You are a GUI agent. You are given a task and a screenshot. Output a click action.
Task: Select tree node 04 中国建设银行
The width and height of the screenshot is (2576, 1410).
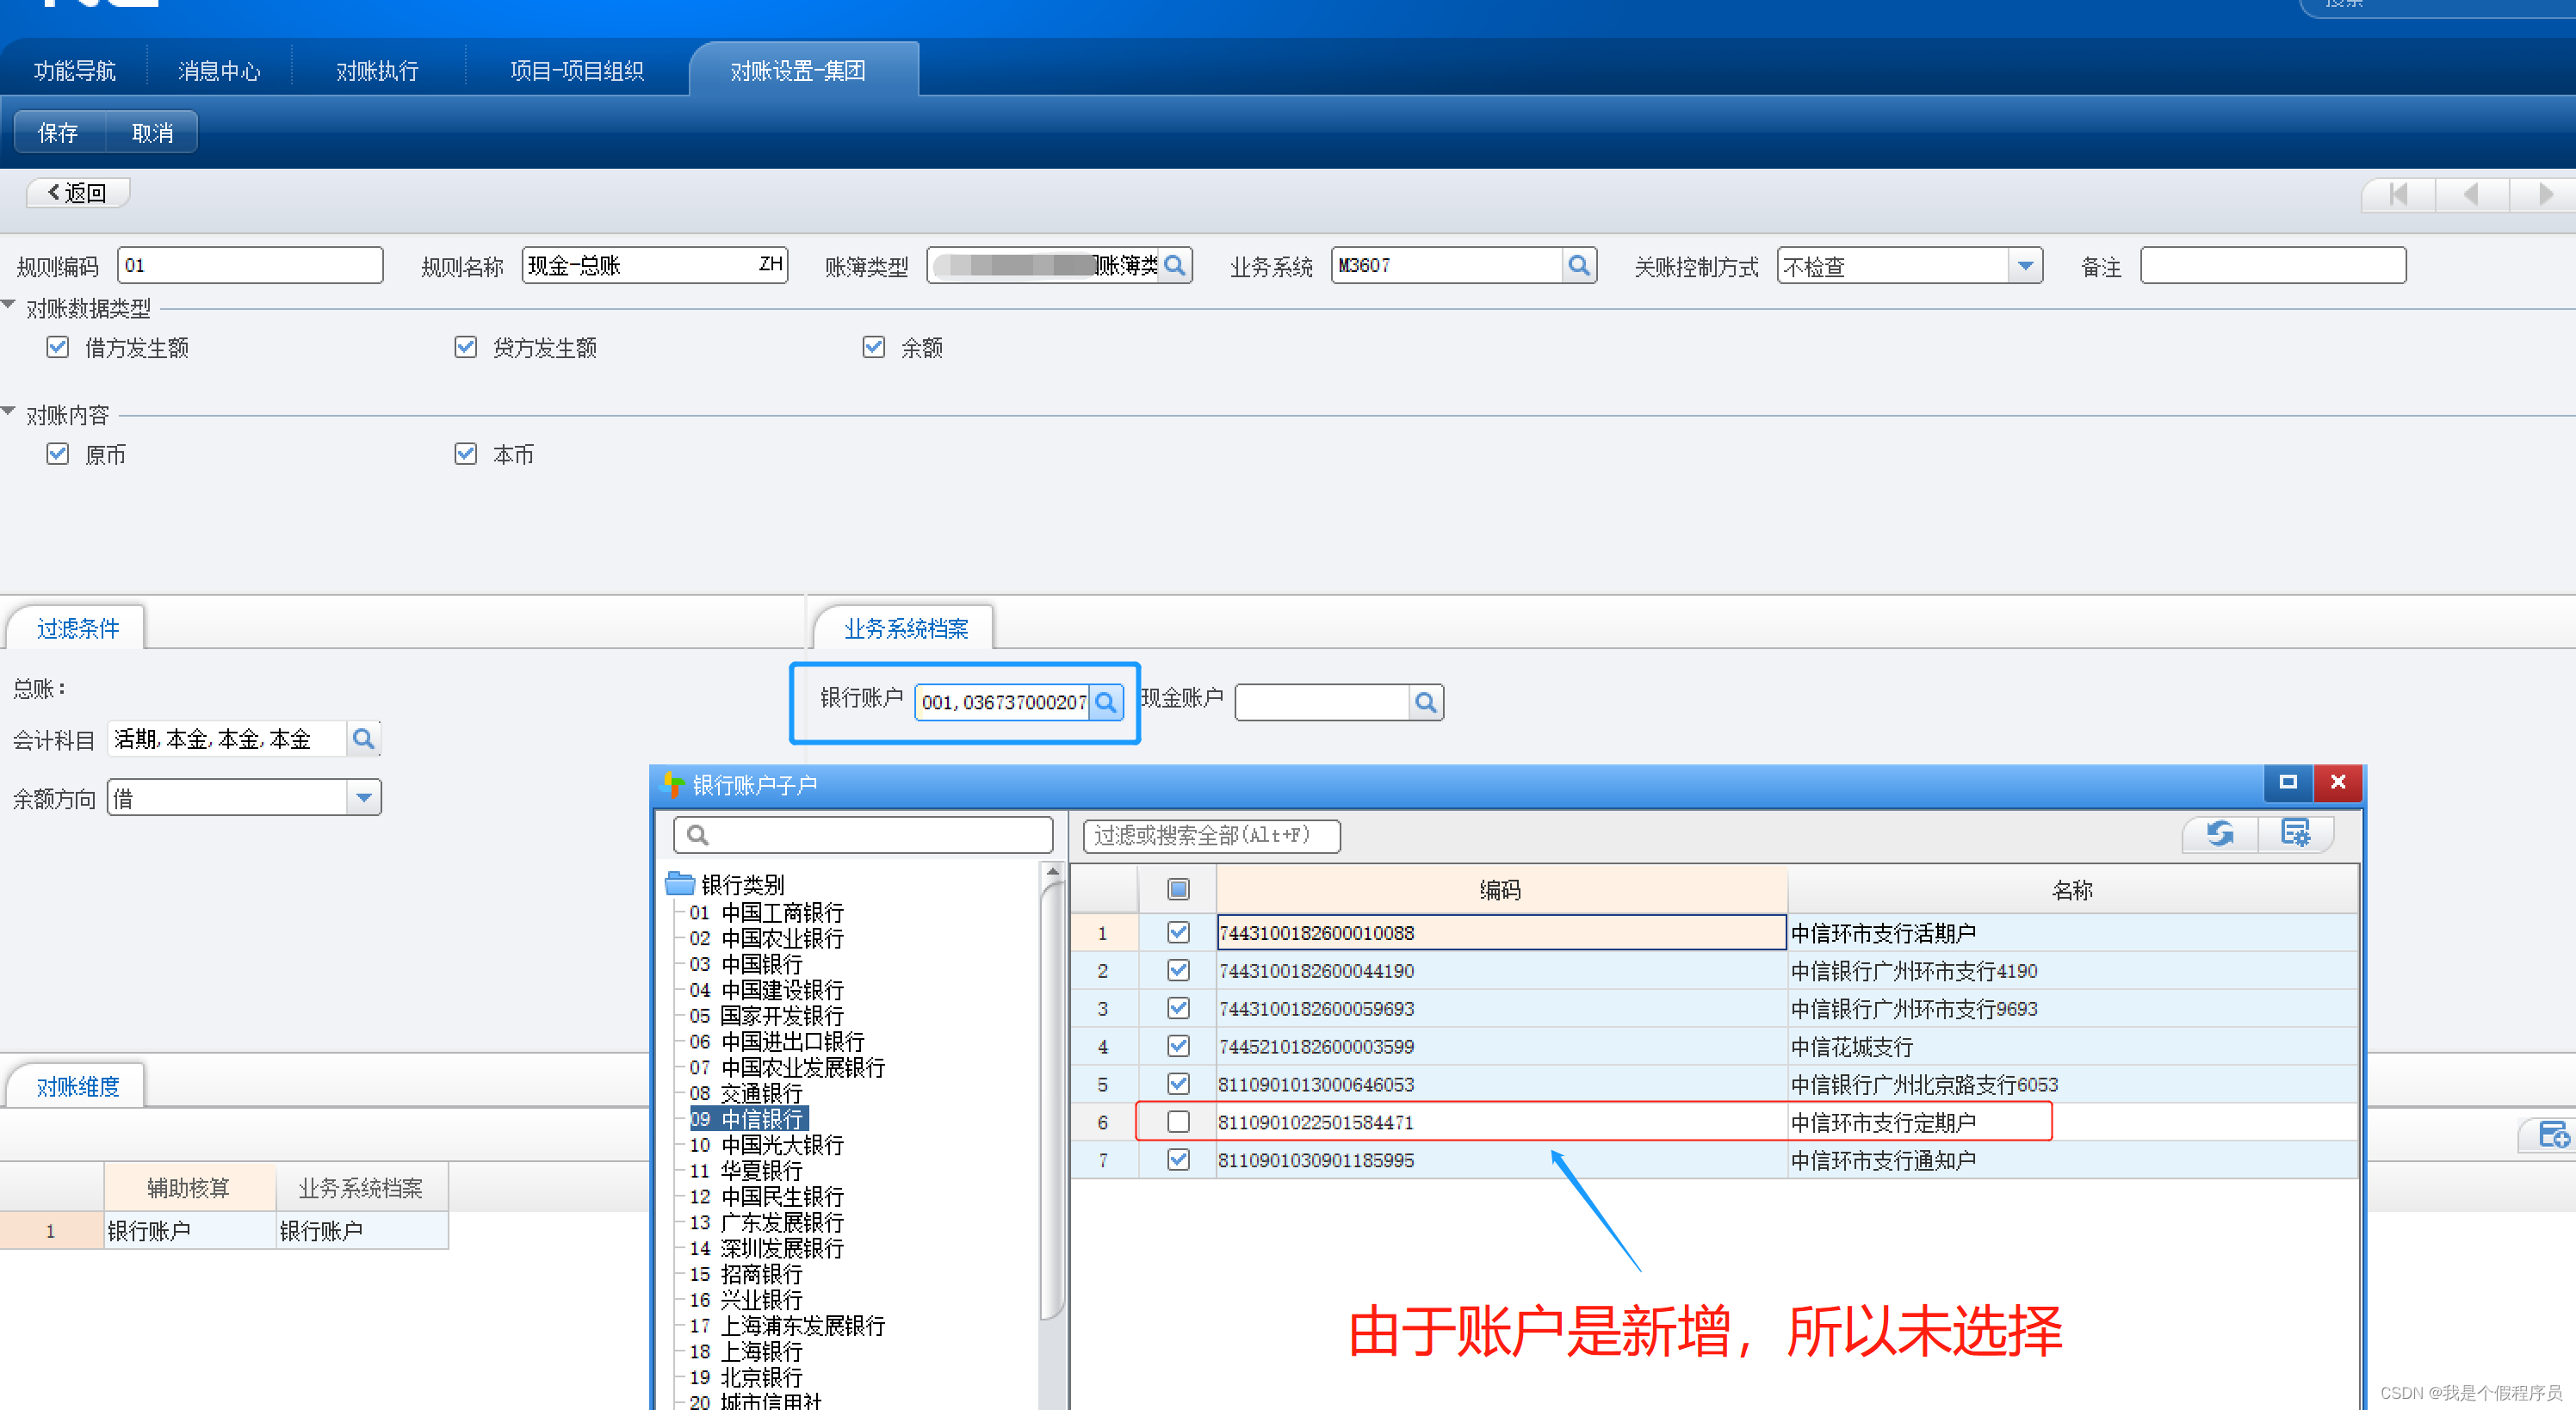(x=767, y=990)
